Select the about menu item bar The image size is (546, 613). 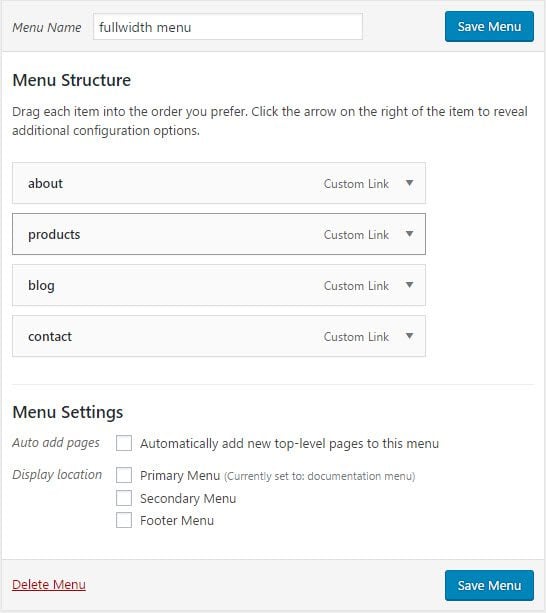(x=219, y=183)
